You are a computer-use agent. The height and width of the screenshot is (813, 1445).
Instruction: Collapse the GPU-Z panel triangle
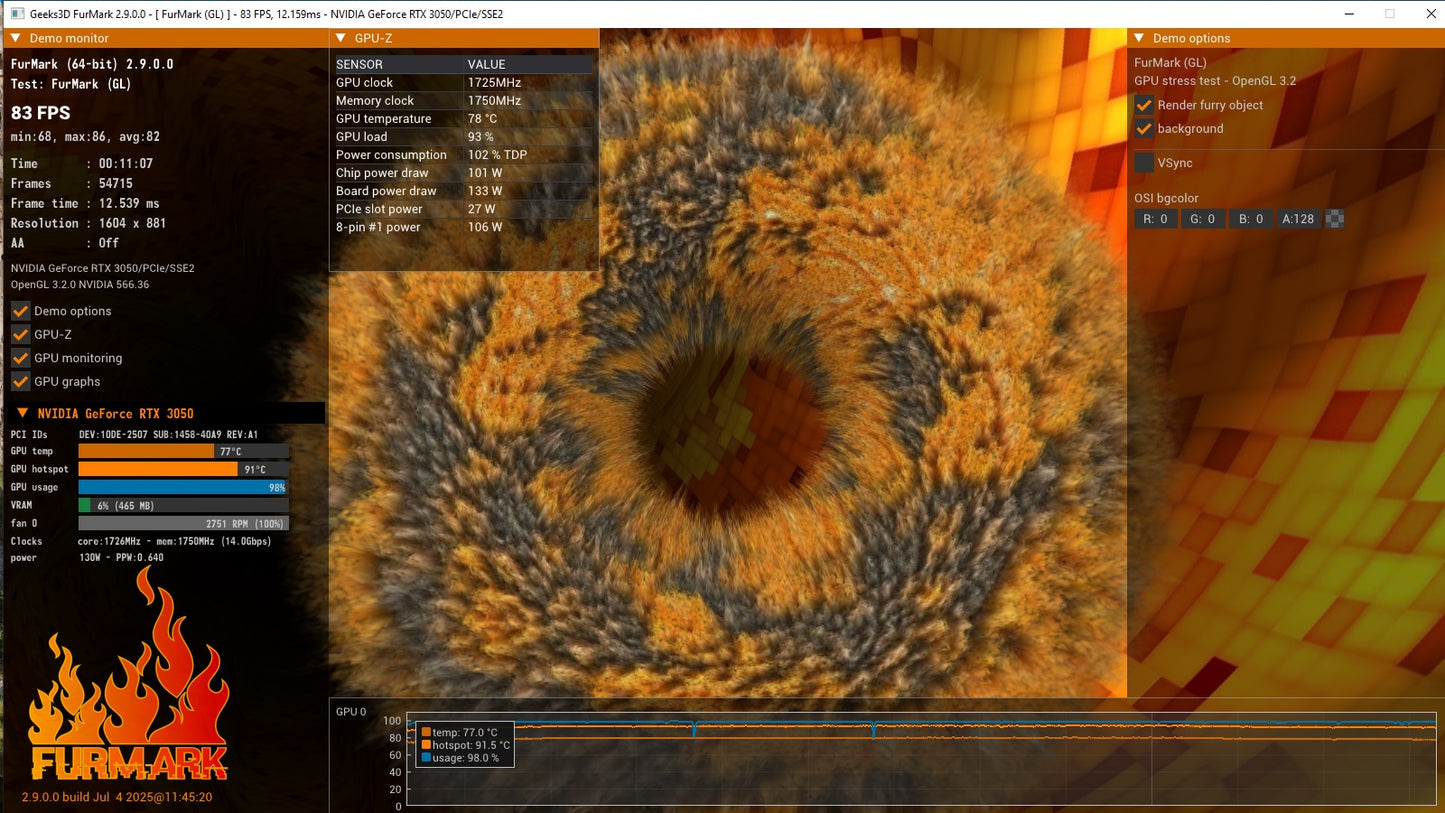pos(340,38)
